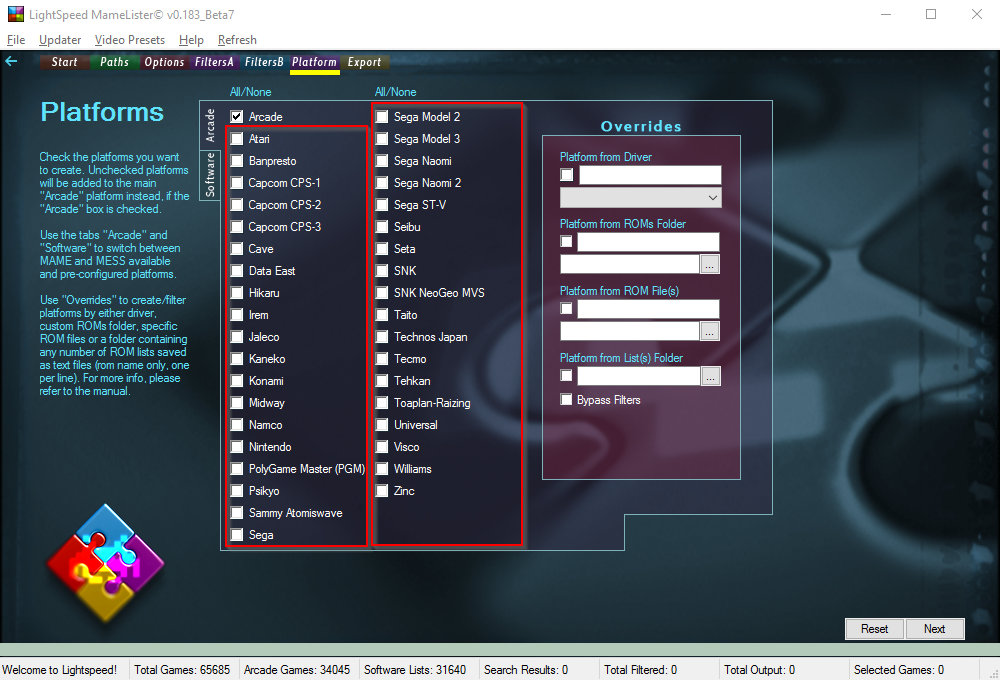
Task: Open the FiltersB tab
Action: (264, 62)
